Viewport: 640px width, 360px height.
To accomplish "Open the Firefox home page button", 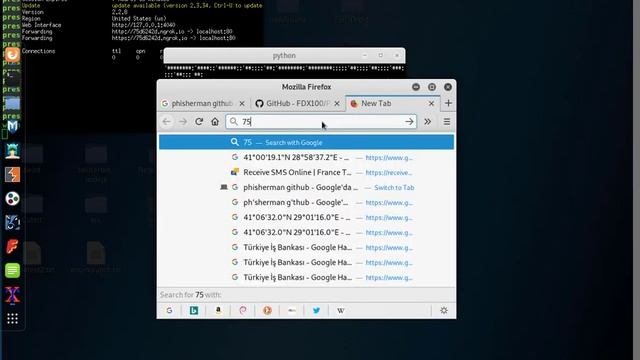I will click(215, 122).
